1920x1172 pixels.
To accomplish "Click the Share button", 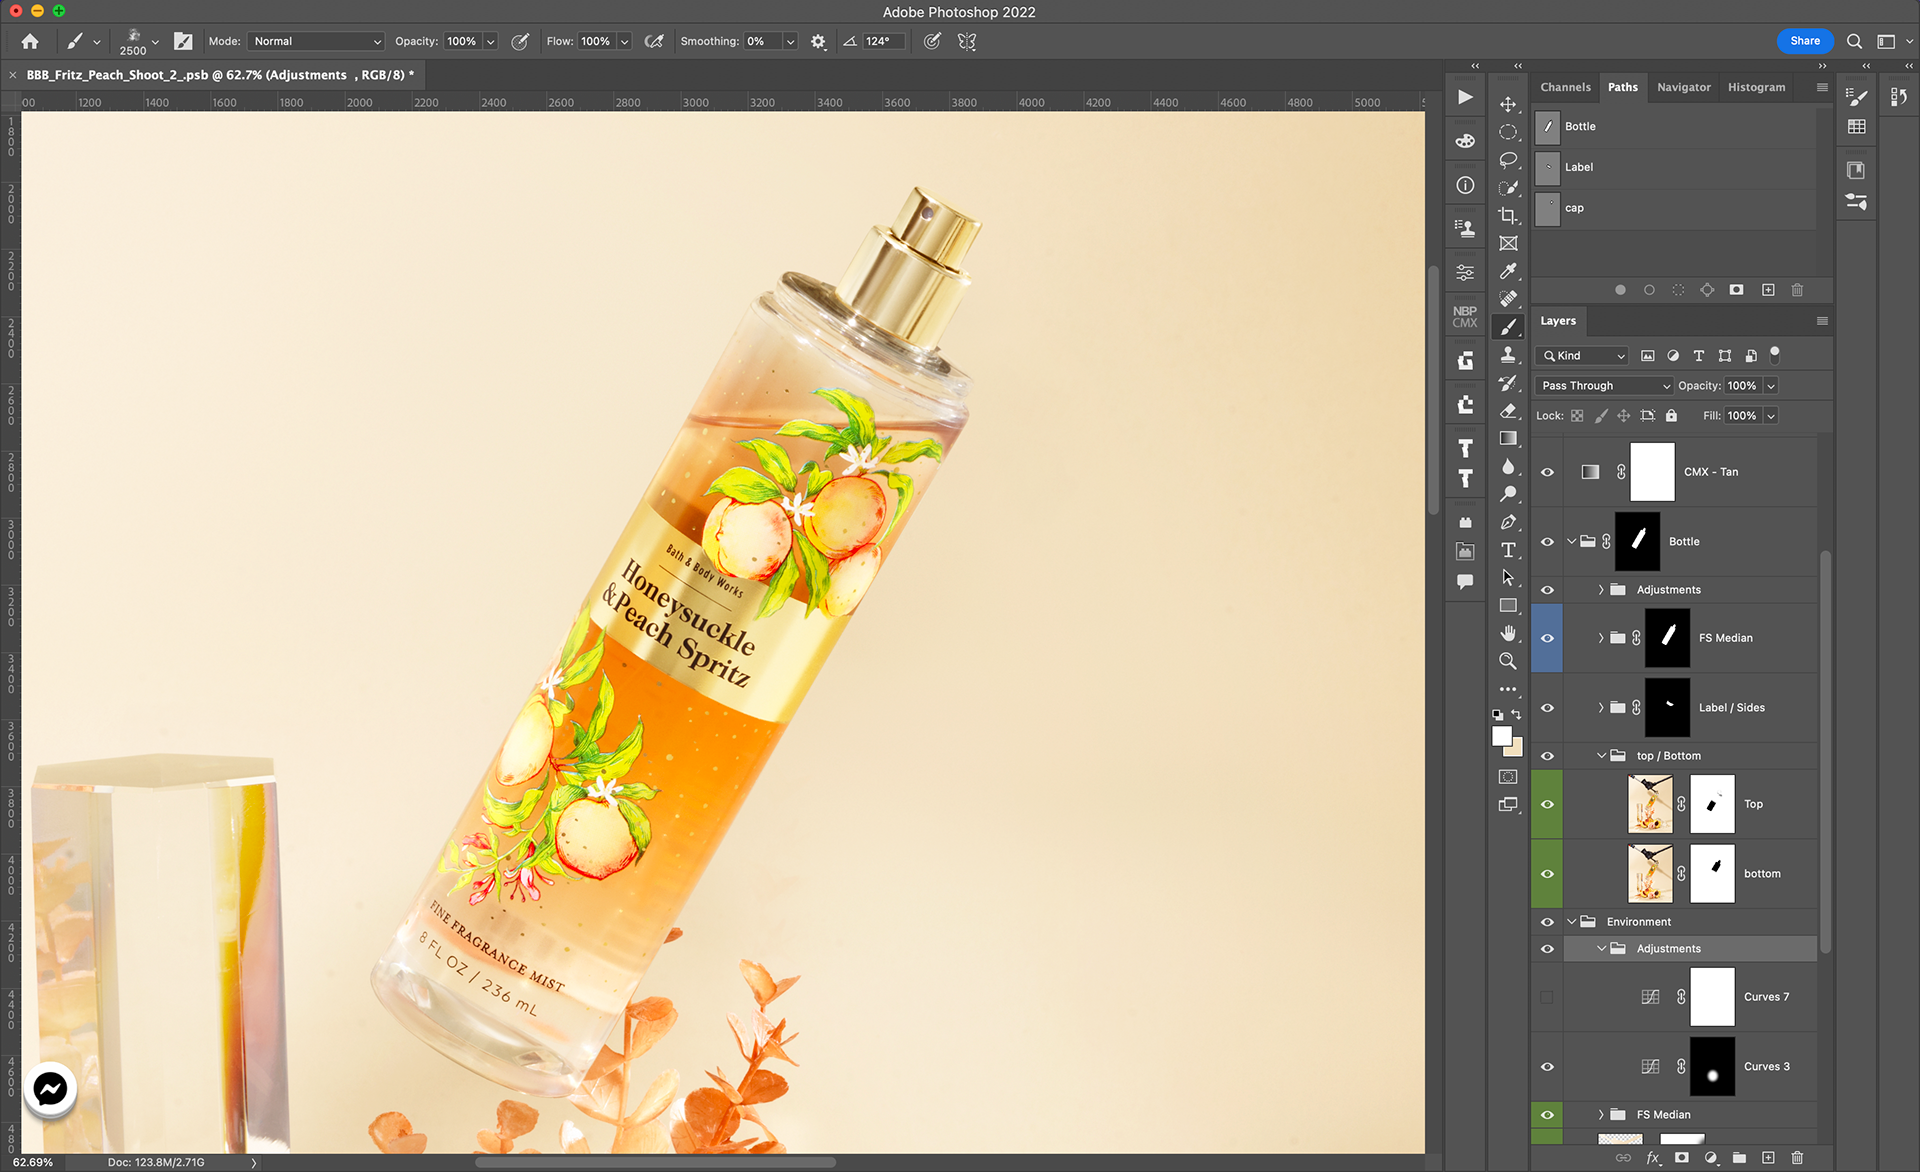I will coord(1804,41).
